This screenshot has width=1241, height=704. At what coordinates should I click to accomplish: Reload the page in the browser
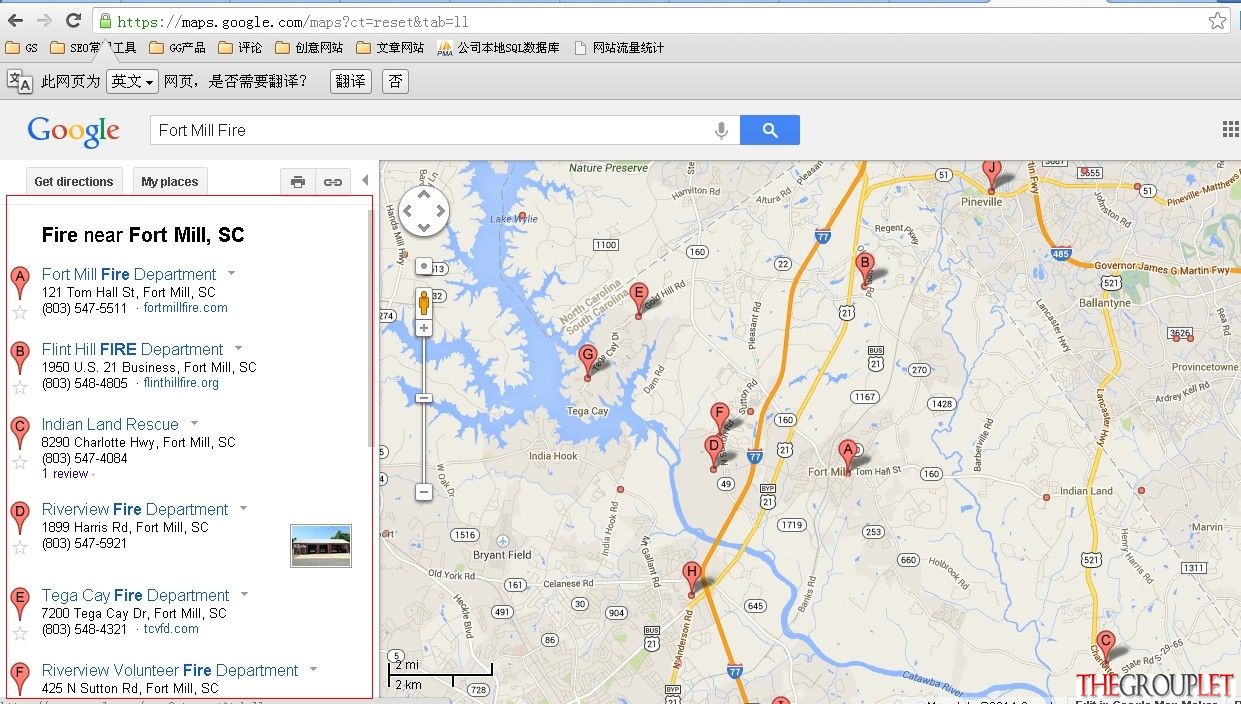(x=73, y=20)
